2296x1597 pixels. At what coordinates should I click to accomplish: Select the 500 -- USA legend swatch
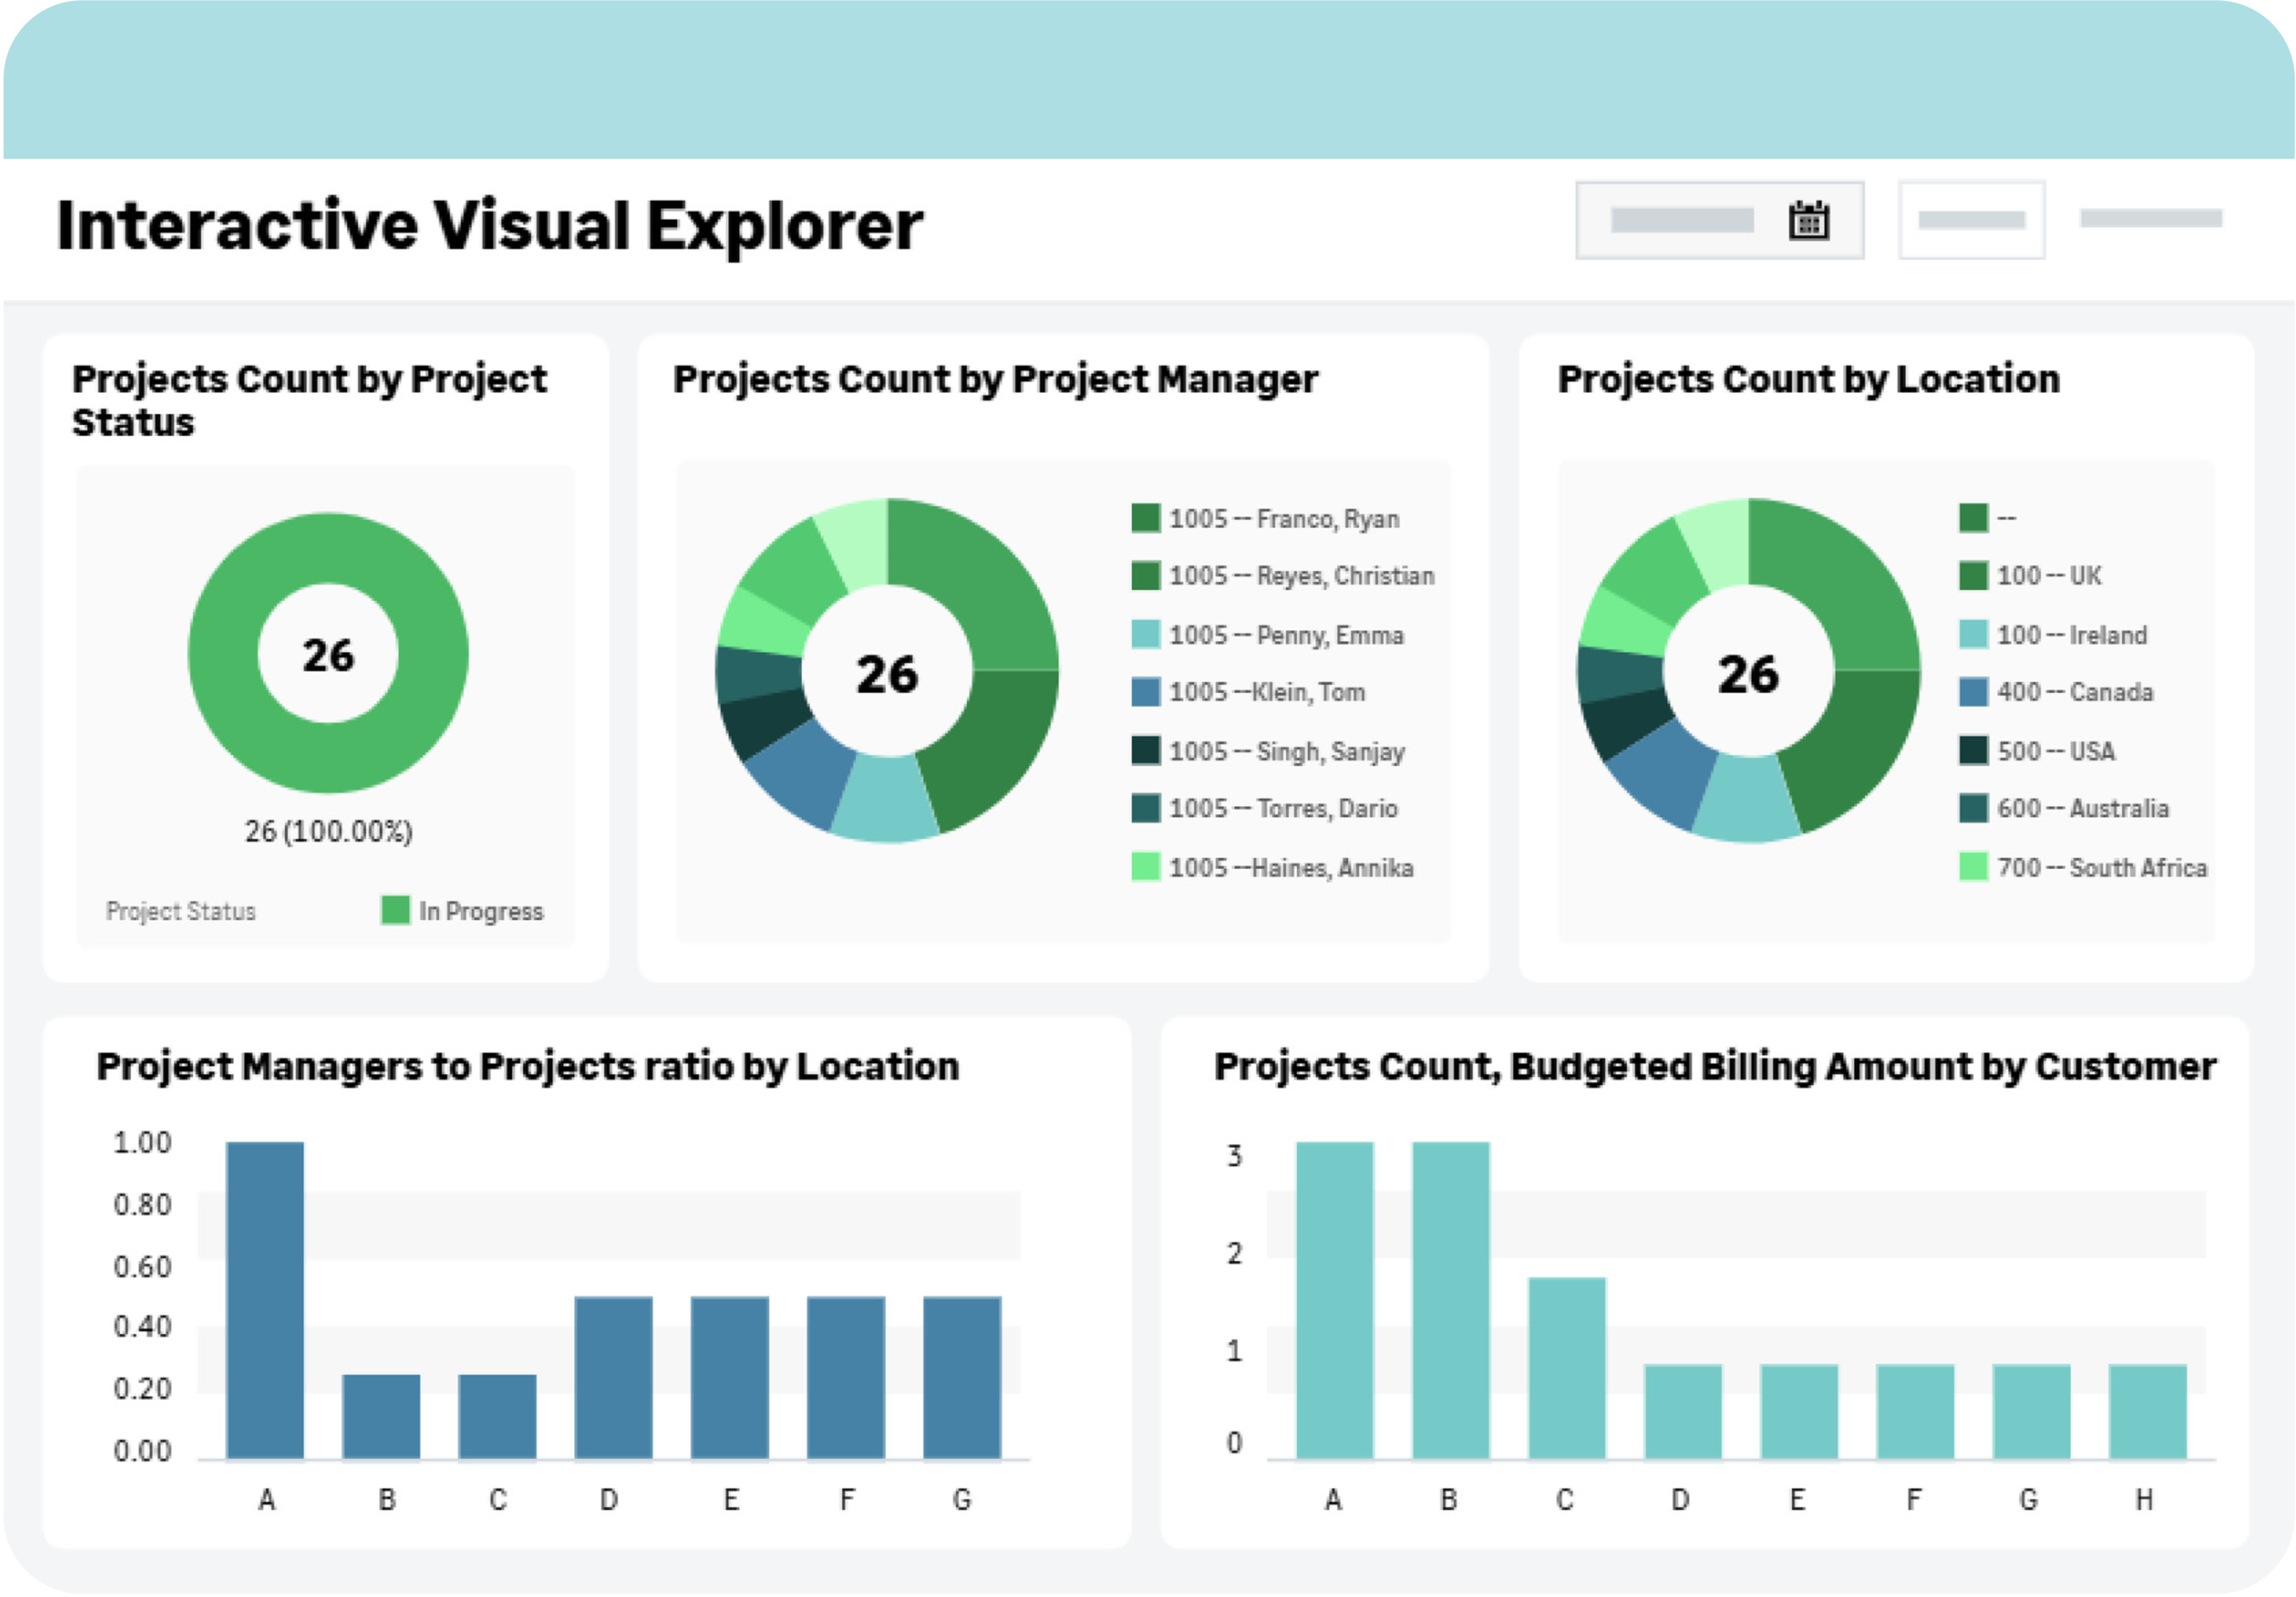pos(1973,750)
